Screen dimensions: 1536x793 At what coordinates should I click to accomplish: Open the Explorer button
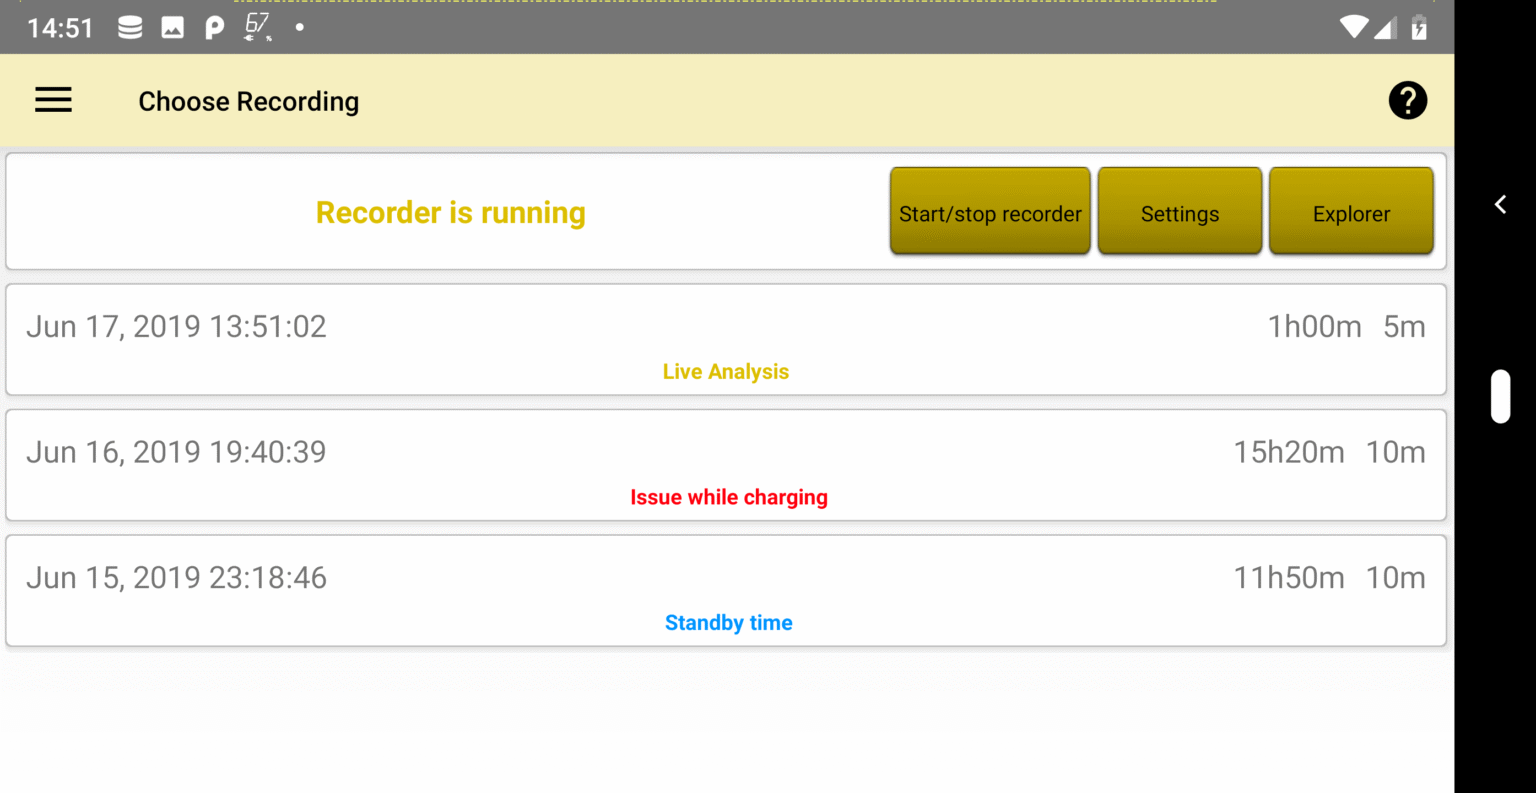(1351, 211)
